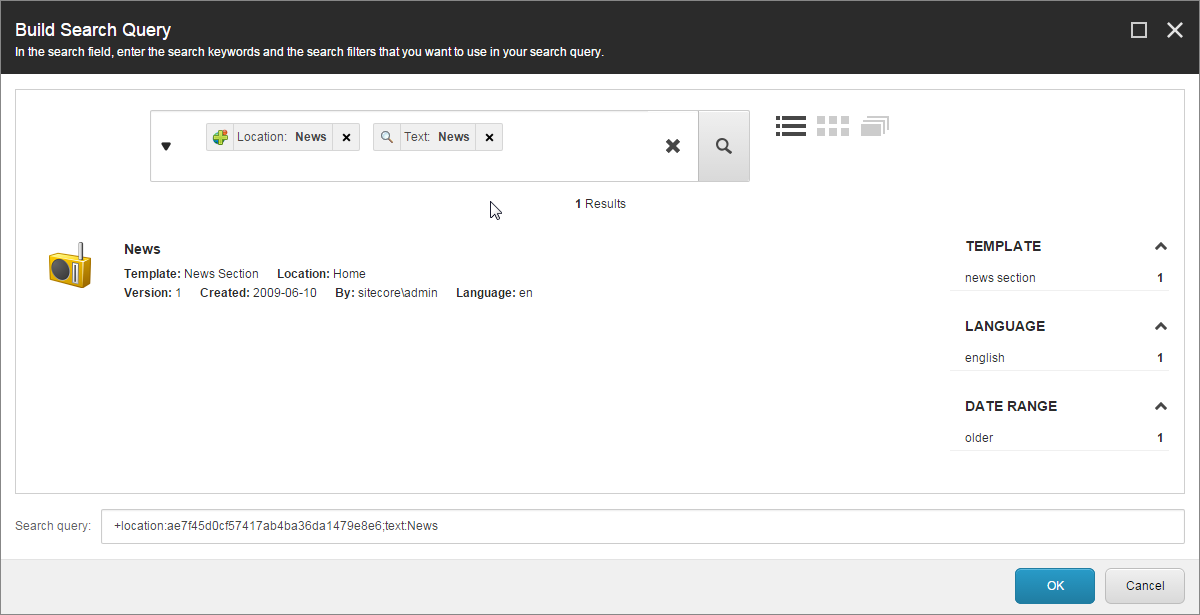Switch to list view of results
The height and width of the screenshot is (615, 1200).
pyautogui.click(x=790, y=126)
